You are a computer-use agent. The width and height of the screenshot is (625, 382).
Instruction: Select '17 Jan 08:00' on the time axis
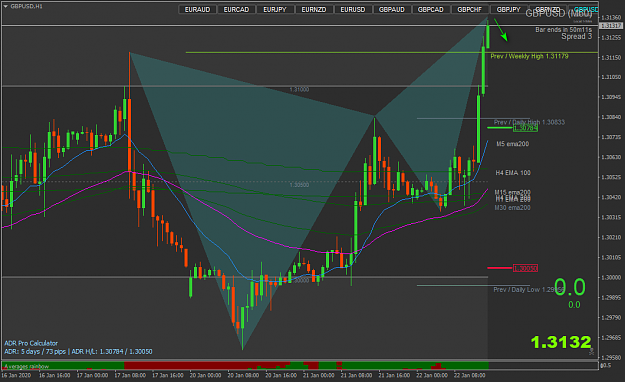tap(130, 375)
